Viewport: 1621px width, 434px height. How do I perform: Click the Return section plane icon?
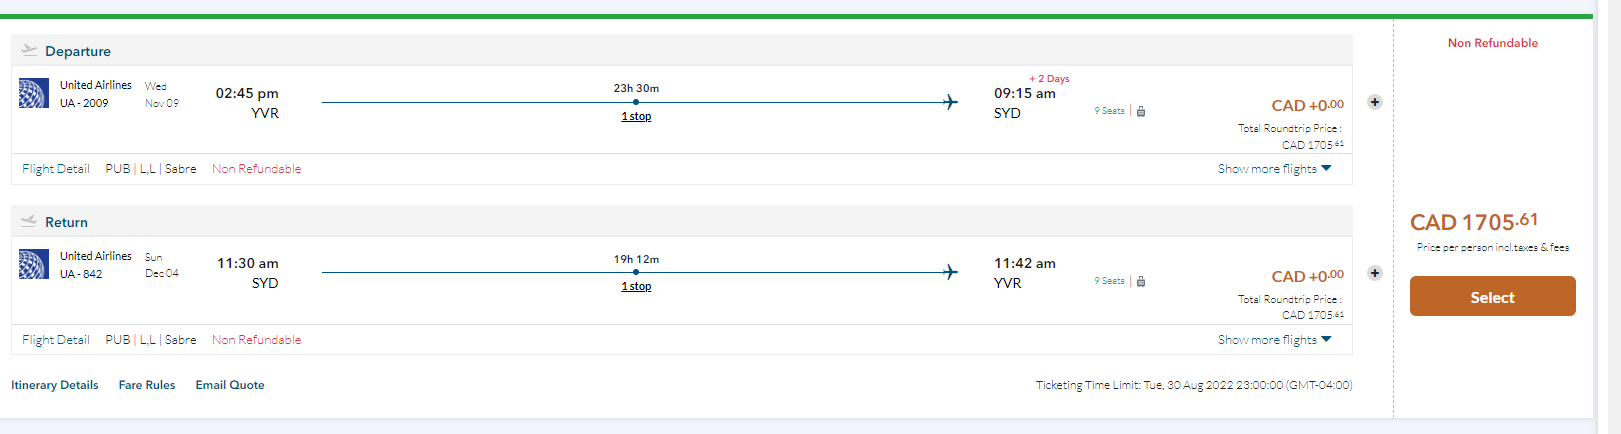(29, 221)
